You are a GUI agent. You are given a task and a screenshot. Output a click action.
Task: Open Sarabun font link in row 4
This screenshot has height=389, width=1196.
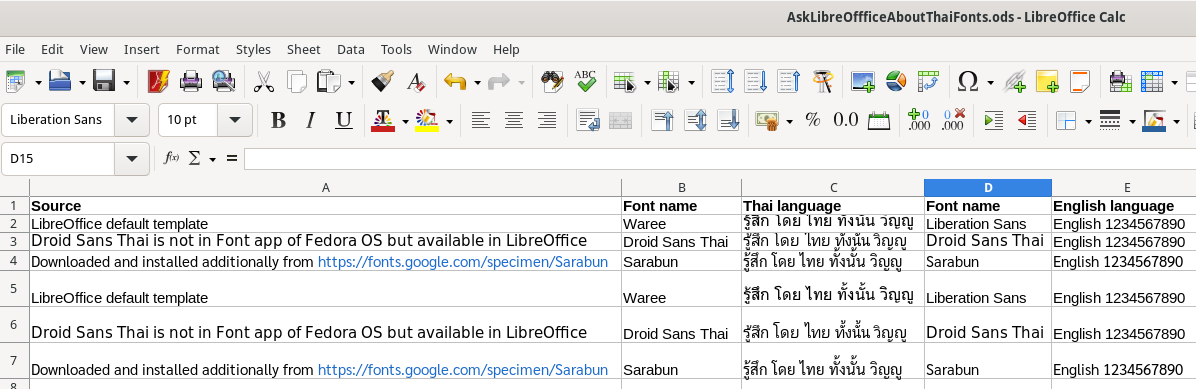[x=462, y=262]
